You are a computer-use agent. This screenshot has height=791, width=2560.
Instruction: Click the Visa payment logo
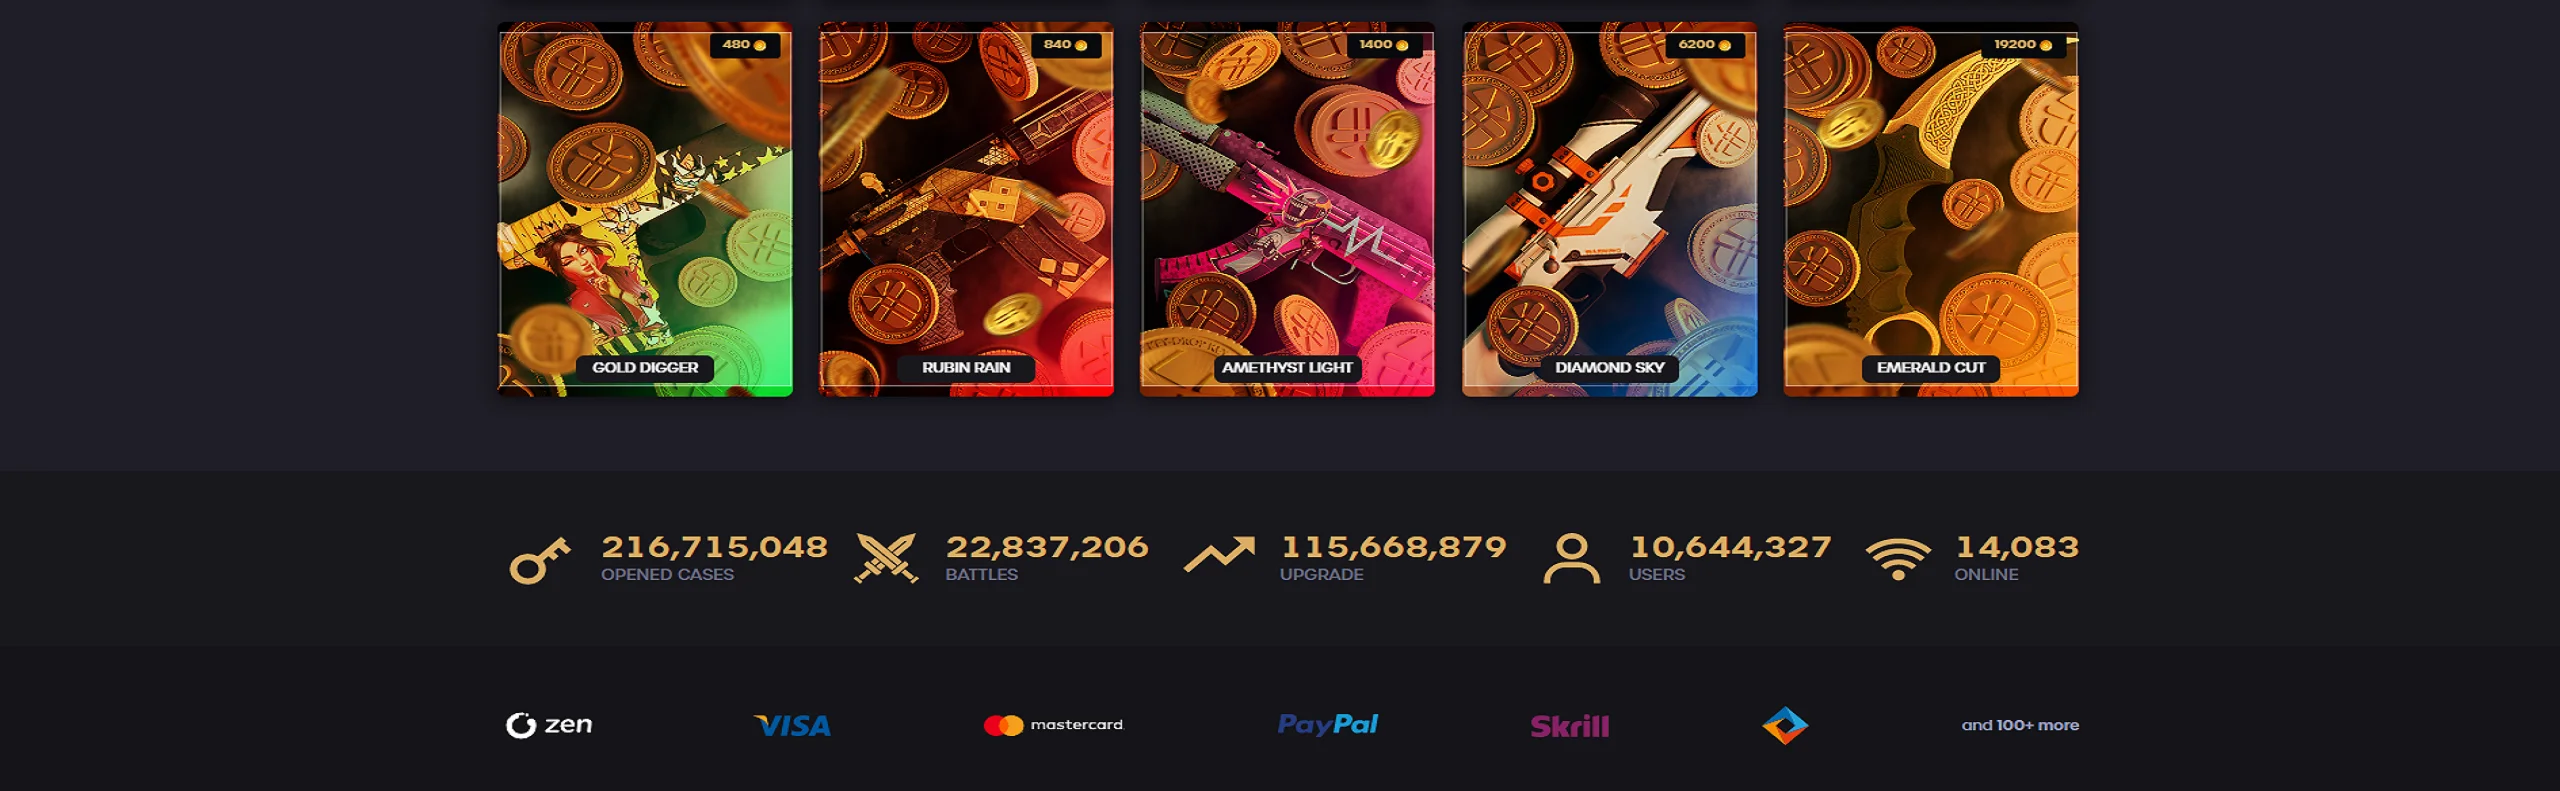click(792, 726)
